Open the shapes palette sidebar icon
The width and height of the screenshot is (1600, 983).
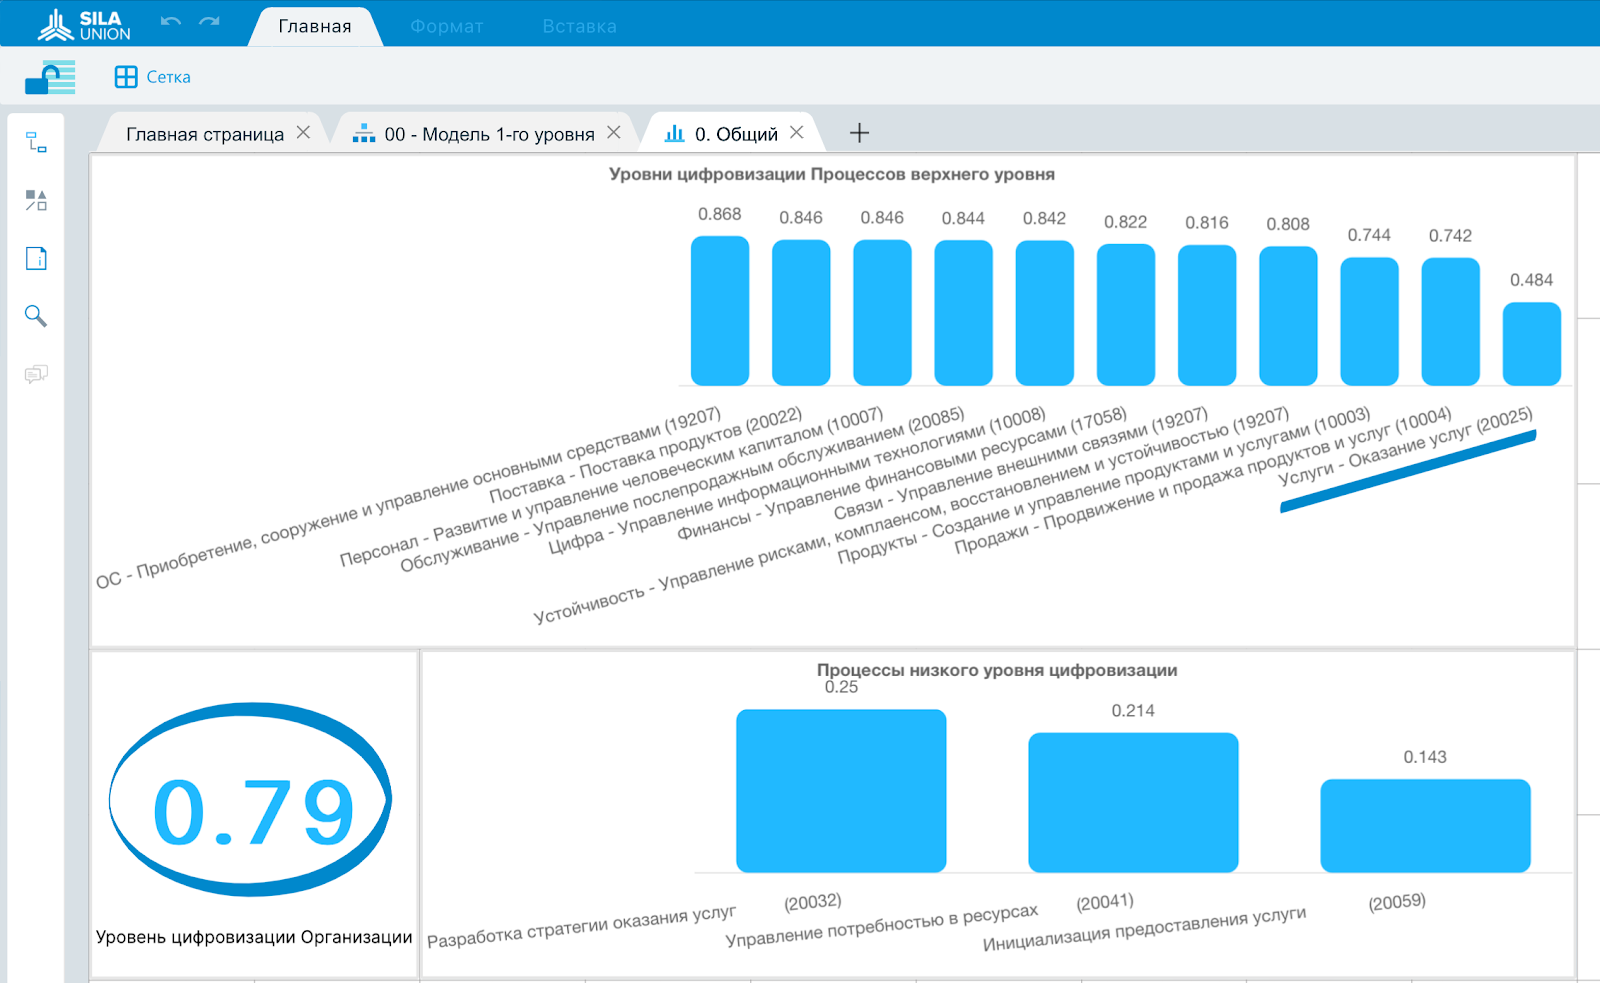click(x=36, y=201)
